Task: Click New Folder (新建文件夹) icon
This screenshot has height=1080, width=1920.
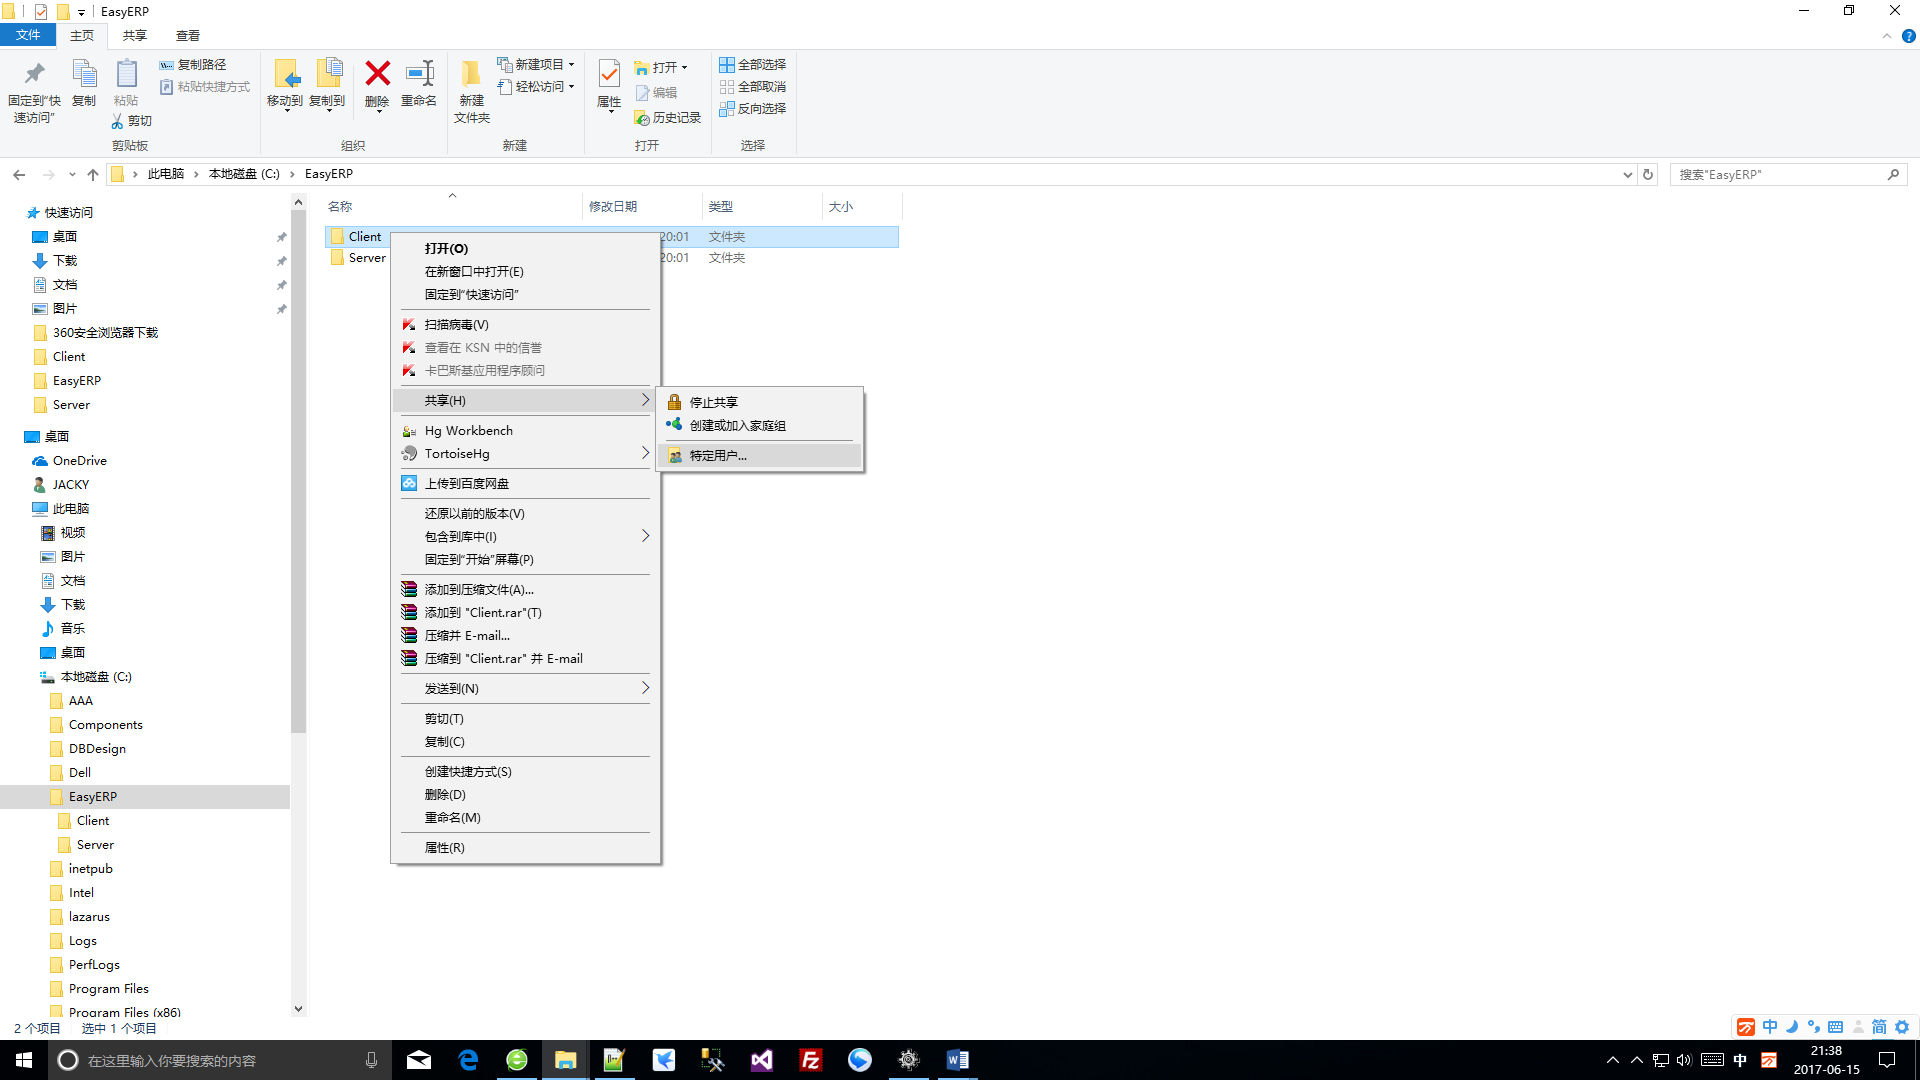Action: (471, 74)
